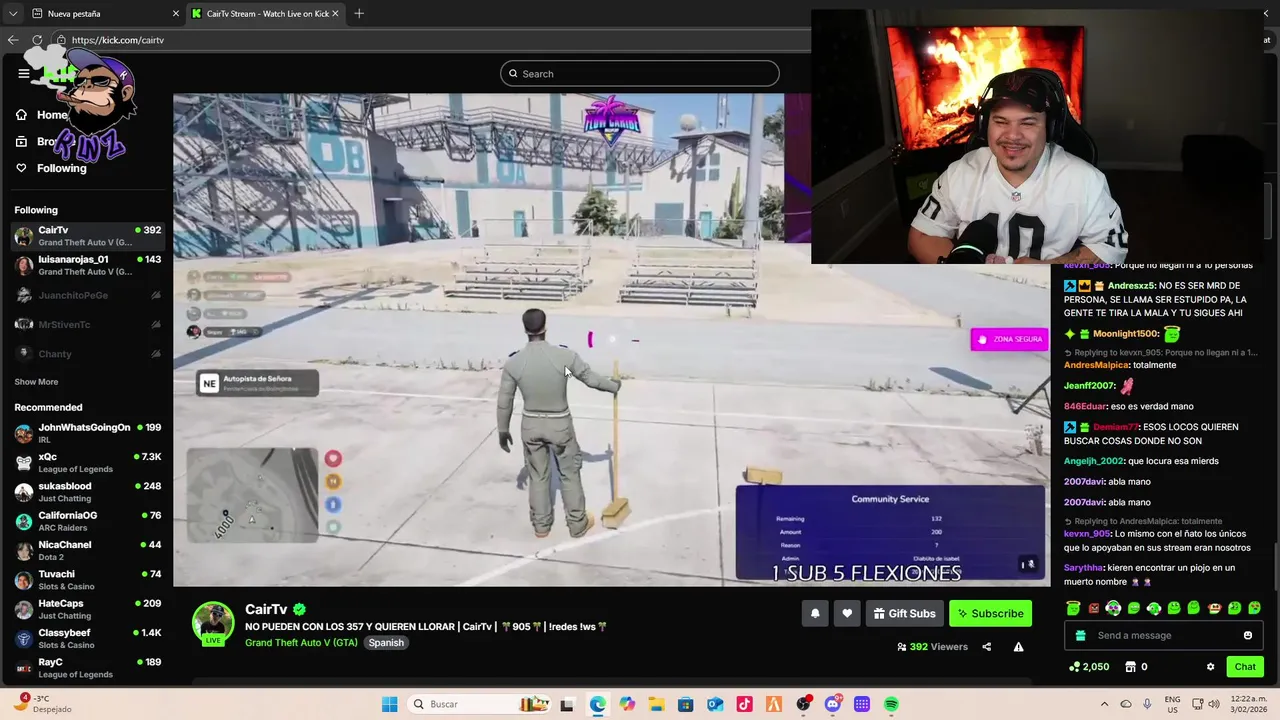Click the microphone icon in system tray

(x=1147, y=704)
